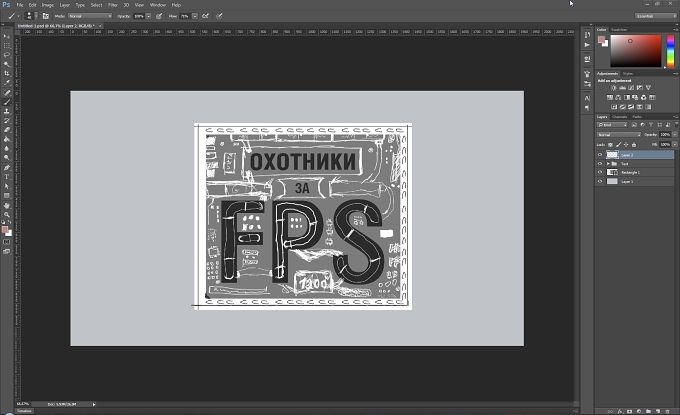The height and width of the screenshot is (415, 680).
Task: Select the Lasso tool
Action: click(7, 55)
